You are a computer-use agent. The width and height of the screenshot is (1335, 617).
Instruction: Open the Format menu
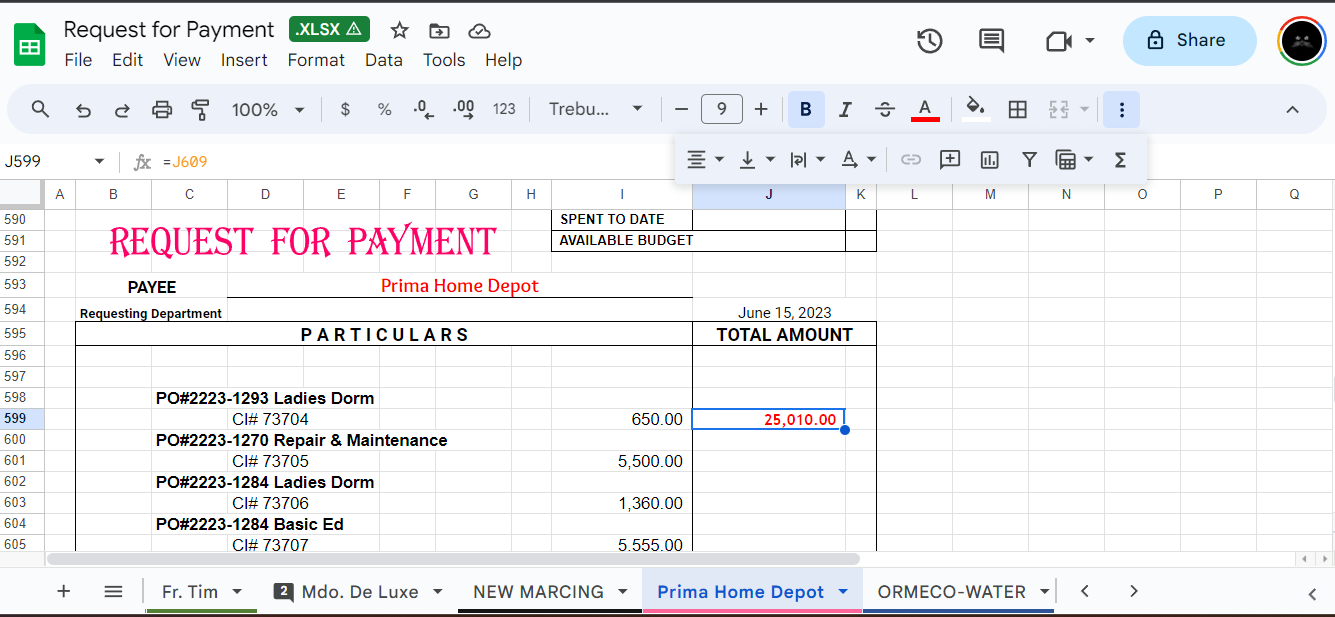coord(316,60)
